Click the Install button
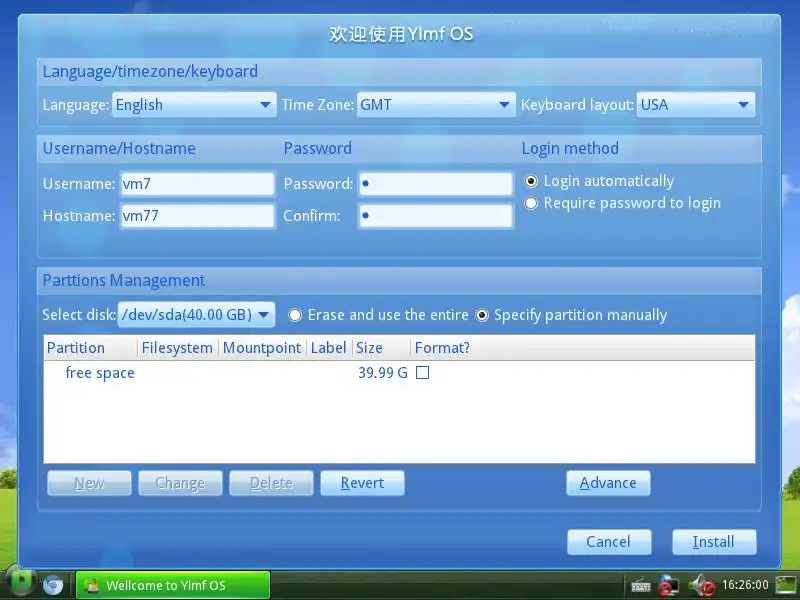 pos(714,541)
